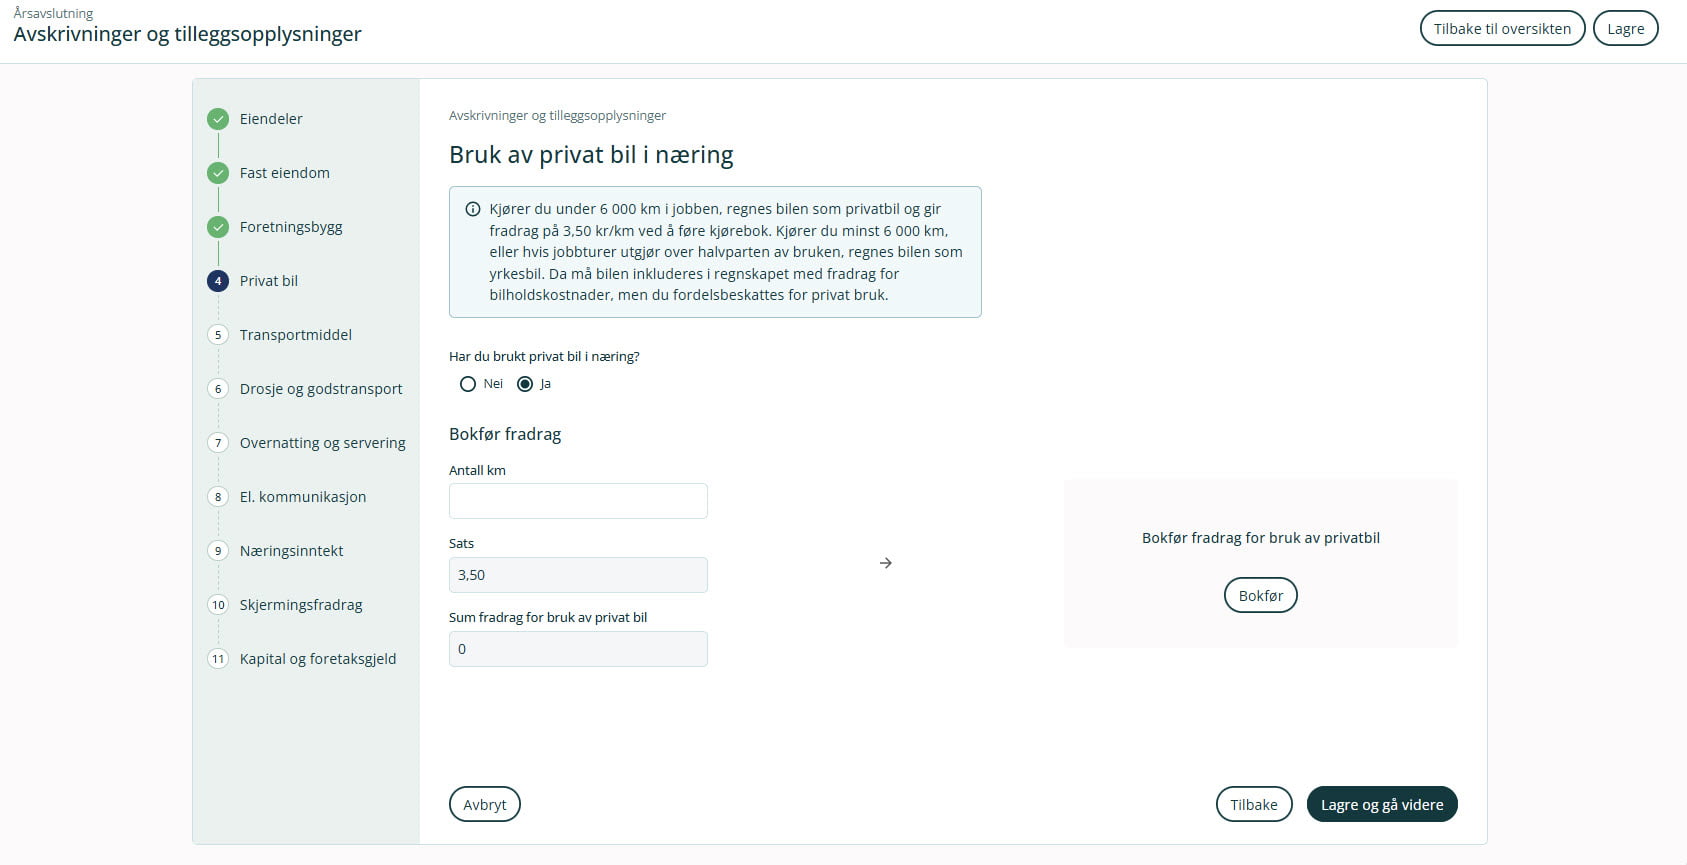Viewport: 1687px width, 865px height.
Task: Click step 5 circle for Transportmiddel
Action: tap(218, 335)
